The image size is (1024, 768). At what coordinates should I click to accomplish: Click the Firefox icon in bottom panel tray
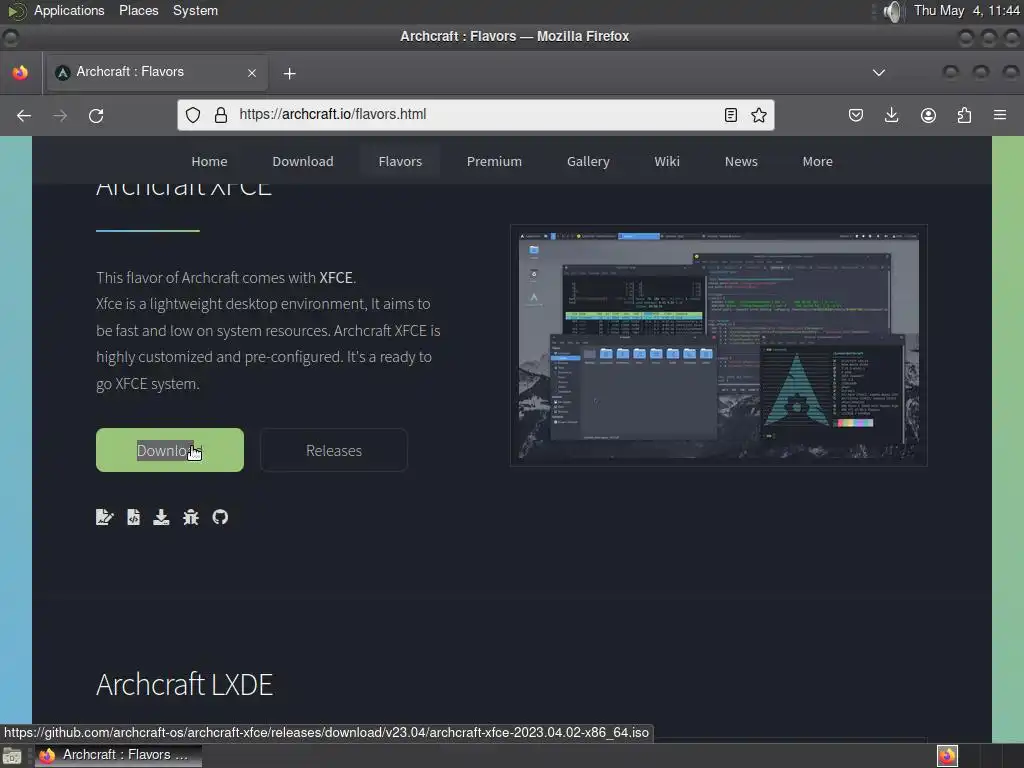[x=948, y=756]
